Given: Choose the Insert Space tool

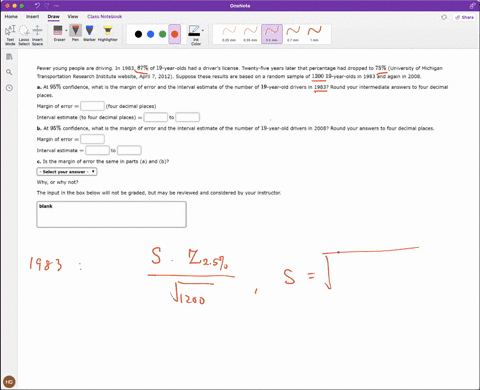Looking at the screenshot, I should tap(37, 34).
